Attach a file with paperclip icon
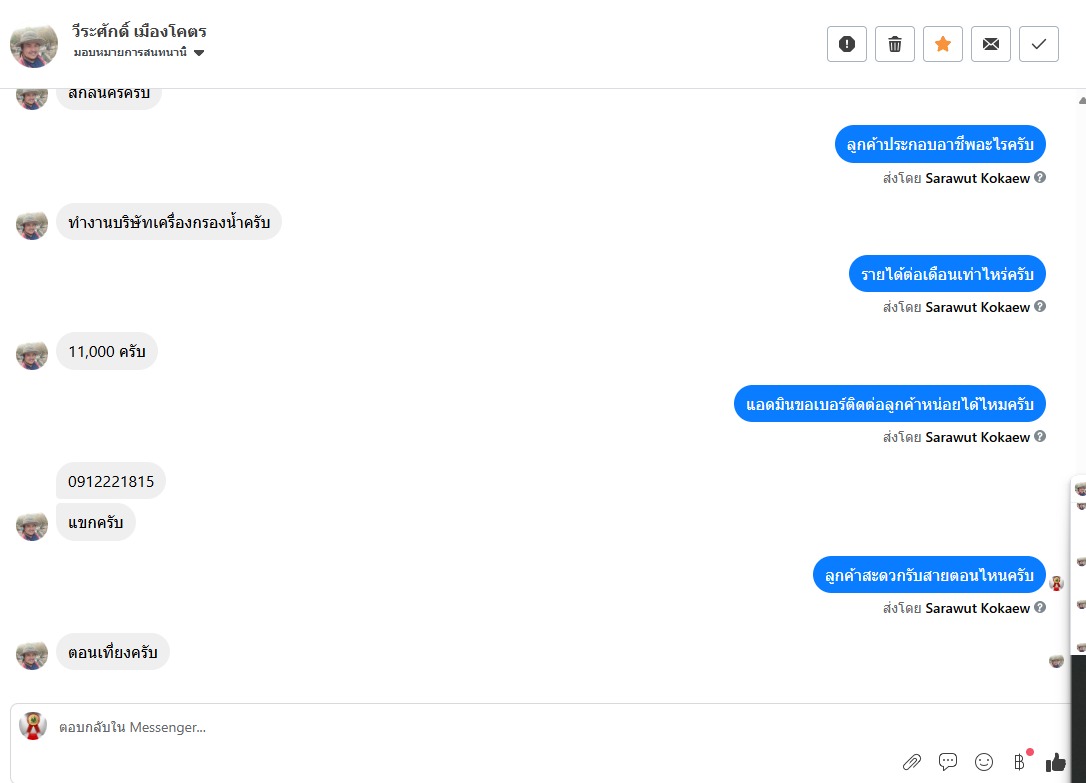The image size is (1086, 783). pos(911,762)
